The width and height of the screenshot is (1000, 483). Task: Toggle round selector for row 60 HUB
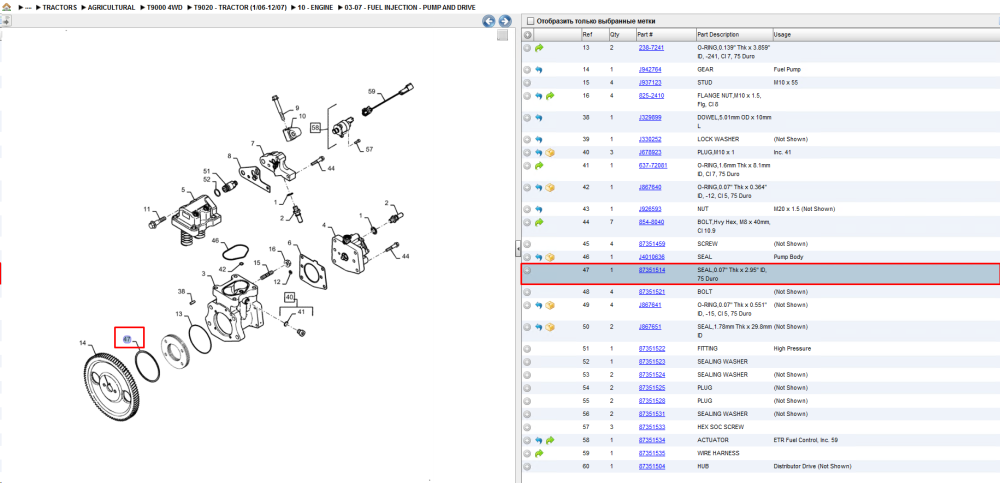[527, 466]
